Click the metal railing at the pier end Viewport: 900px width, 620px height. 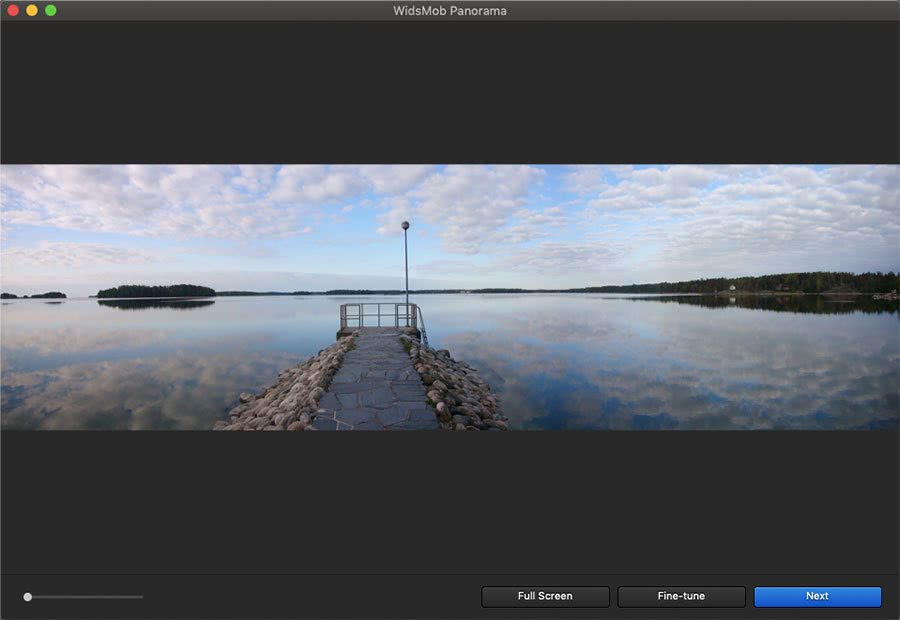click(378, 316)
